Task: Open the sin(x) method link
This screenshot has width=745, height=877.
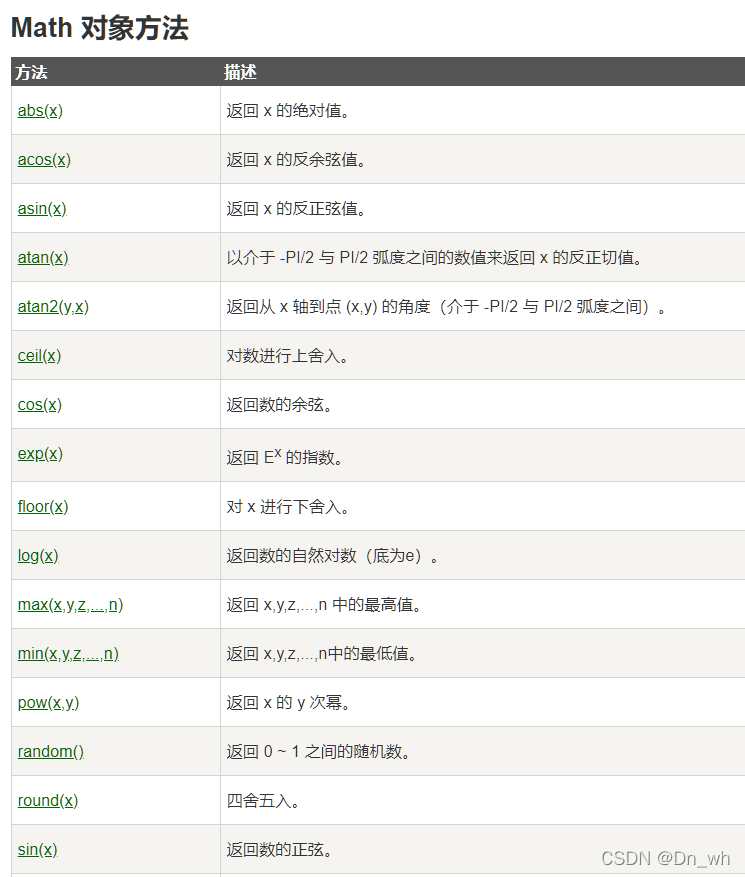Action: 37,850
